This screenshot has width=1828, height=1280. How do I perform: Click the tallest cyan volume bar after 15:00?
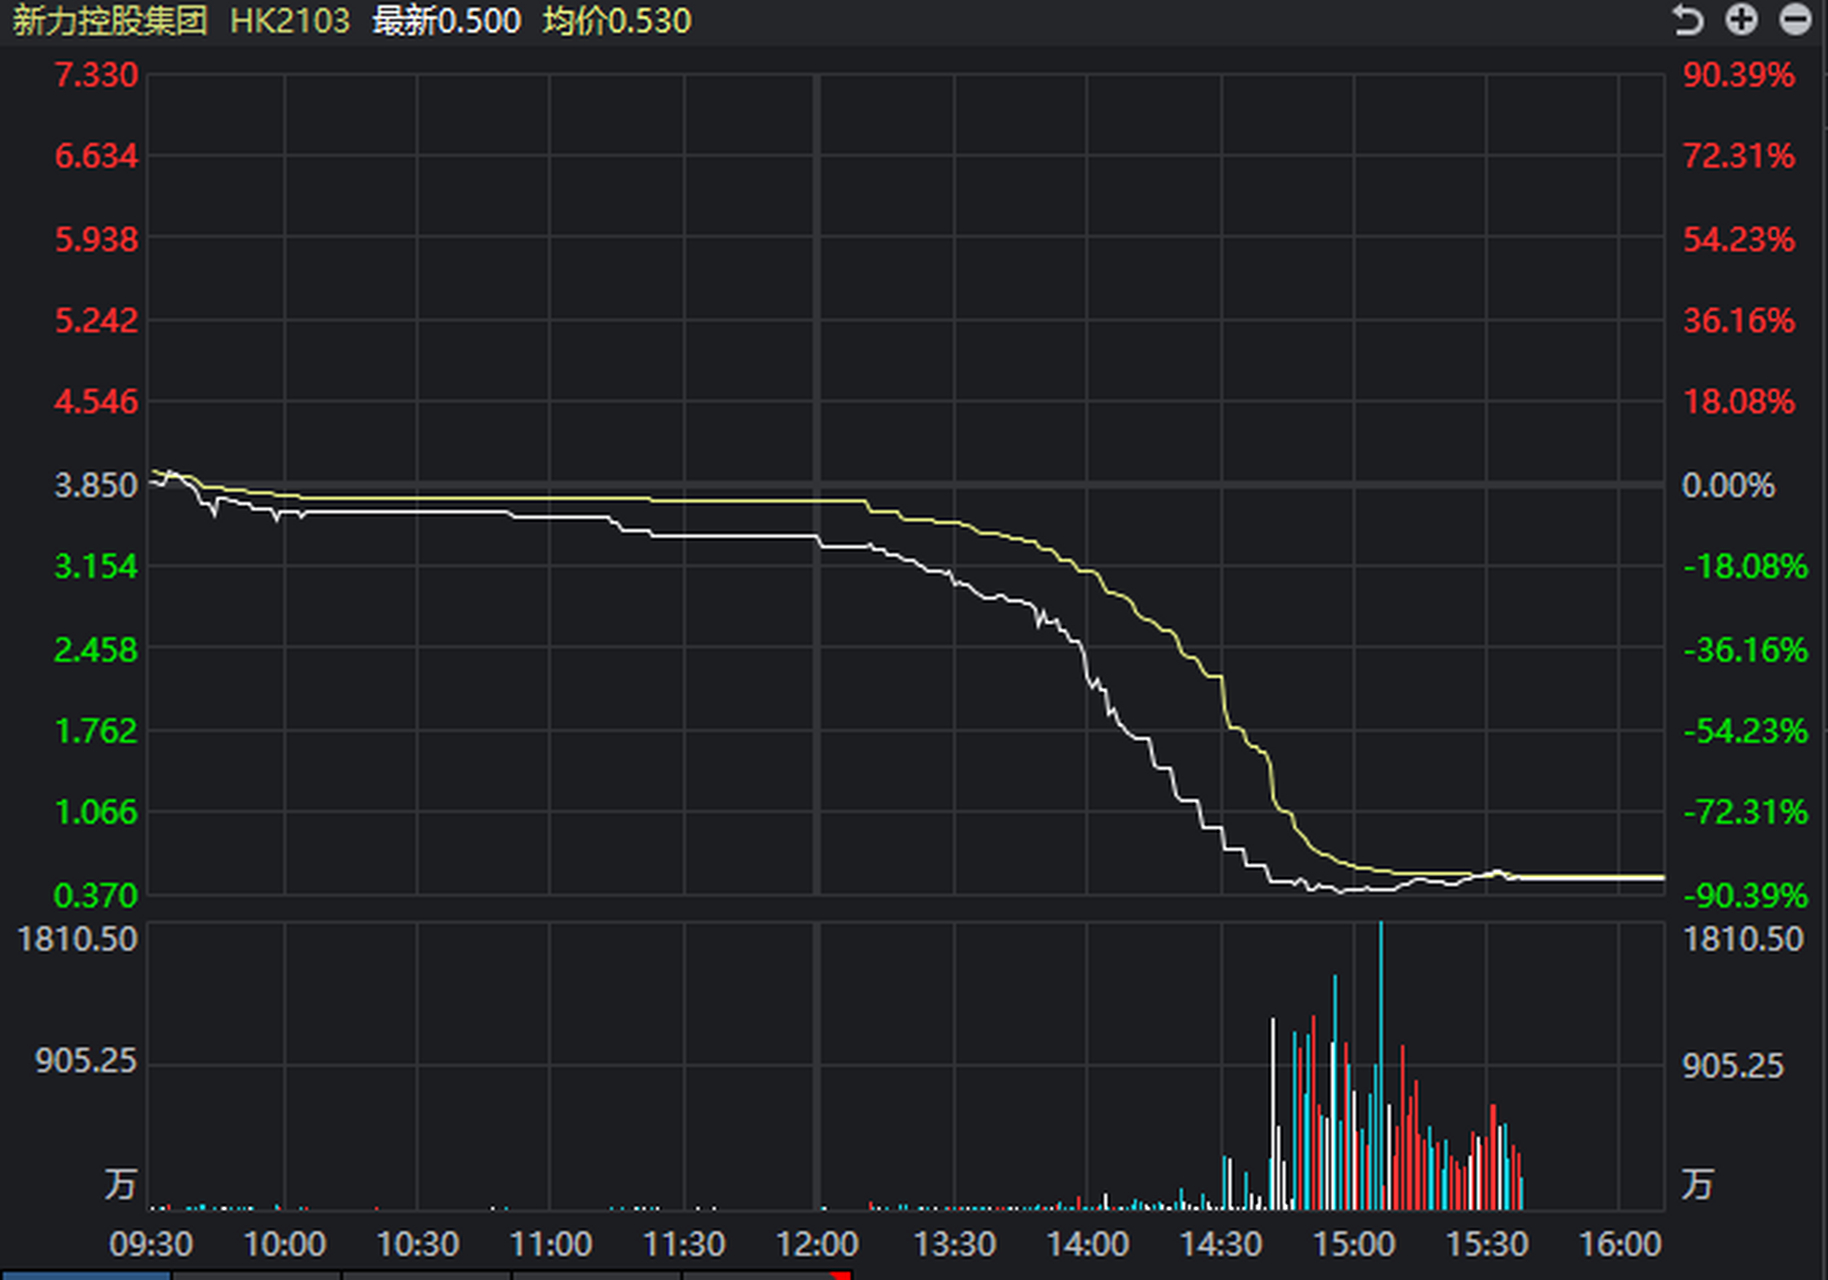[x=1381, y=1065]
